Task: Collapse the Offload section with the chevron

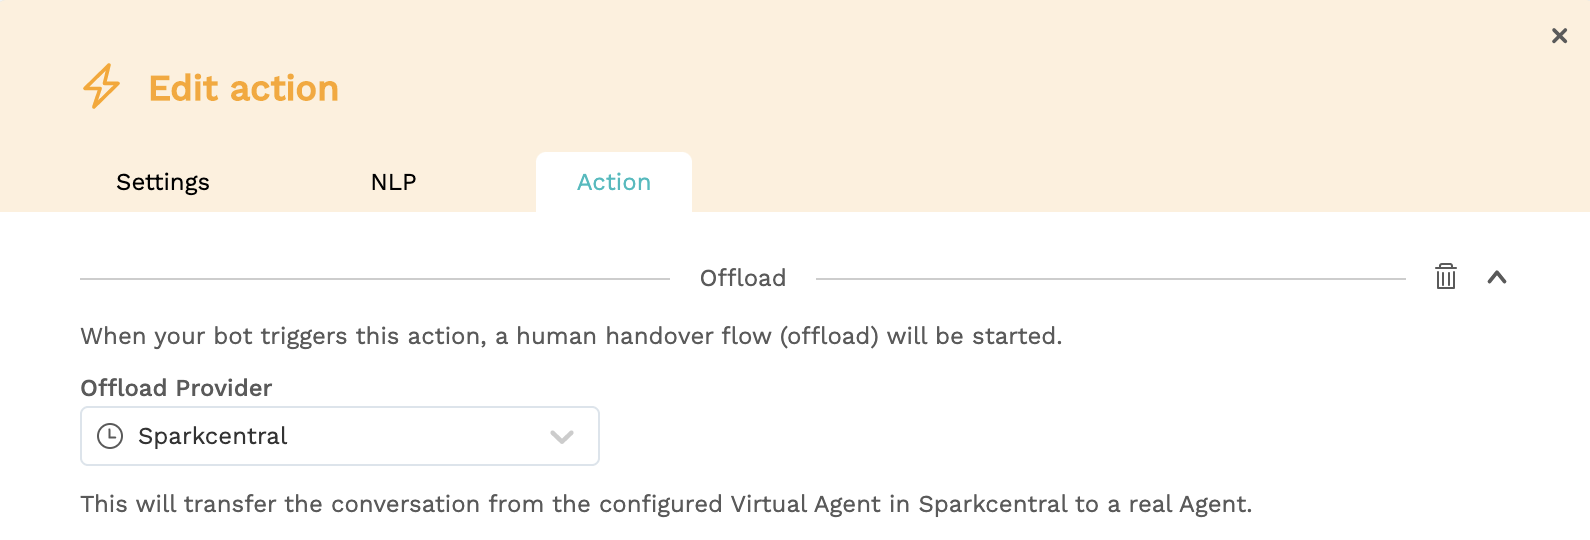Action: click(x=1497, y=278)
